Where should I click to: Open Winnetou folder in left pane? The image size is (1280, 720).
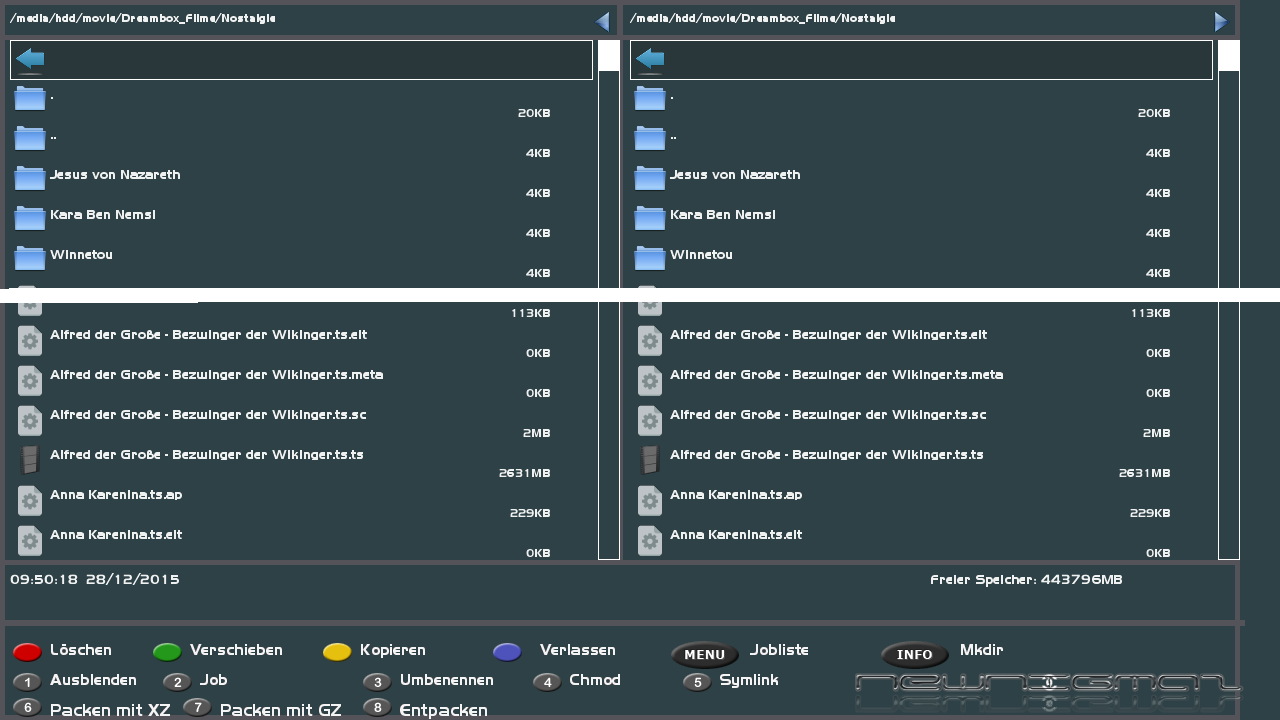(x=81, y=255)
